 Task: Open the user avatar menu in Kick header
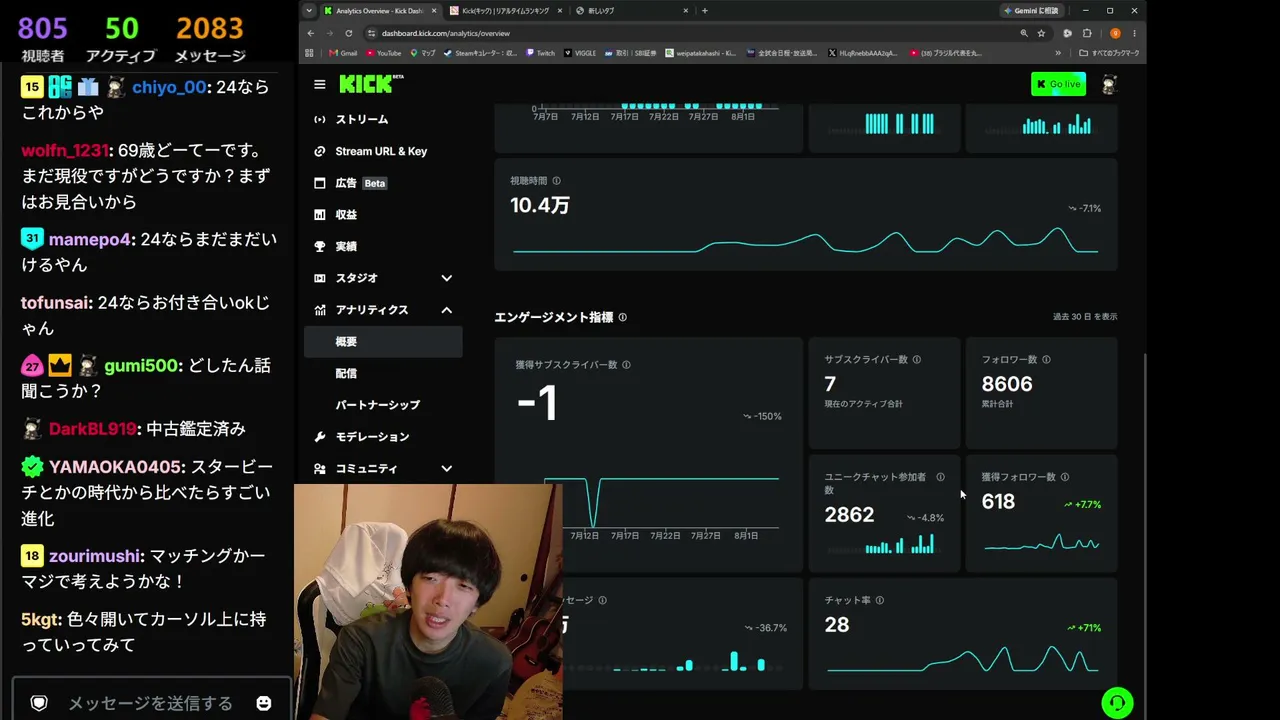coord(1108,85)
